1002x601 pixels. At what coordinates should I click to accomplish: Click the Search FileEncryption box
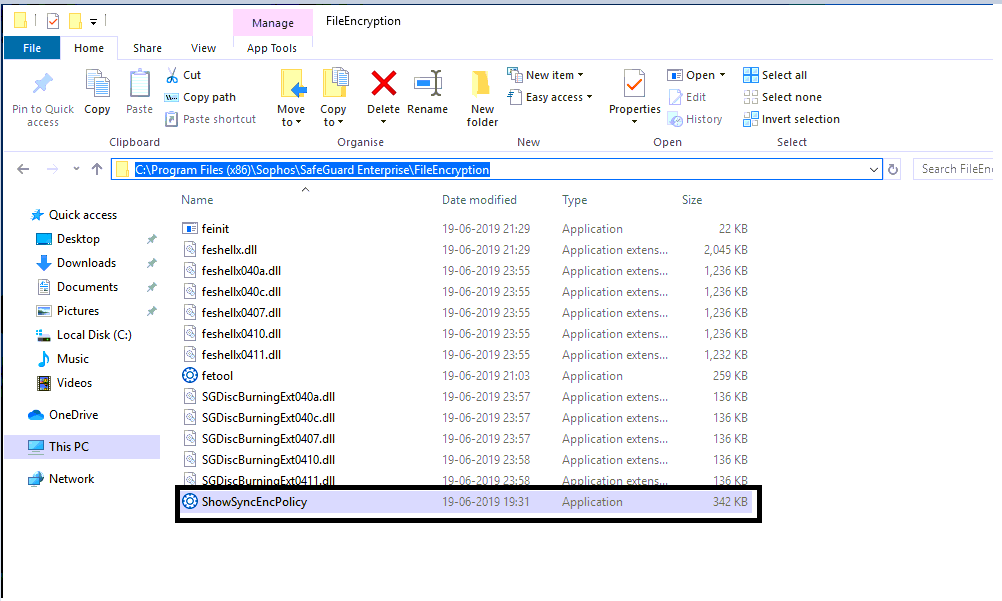(x=955, y=170)
